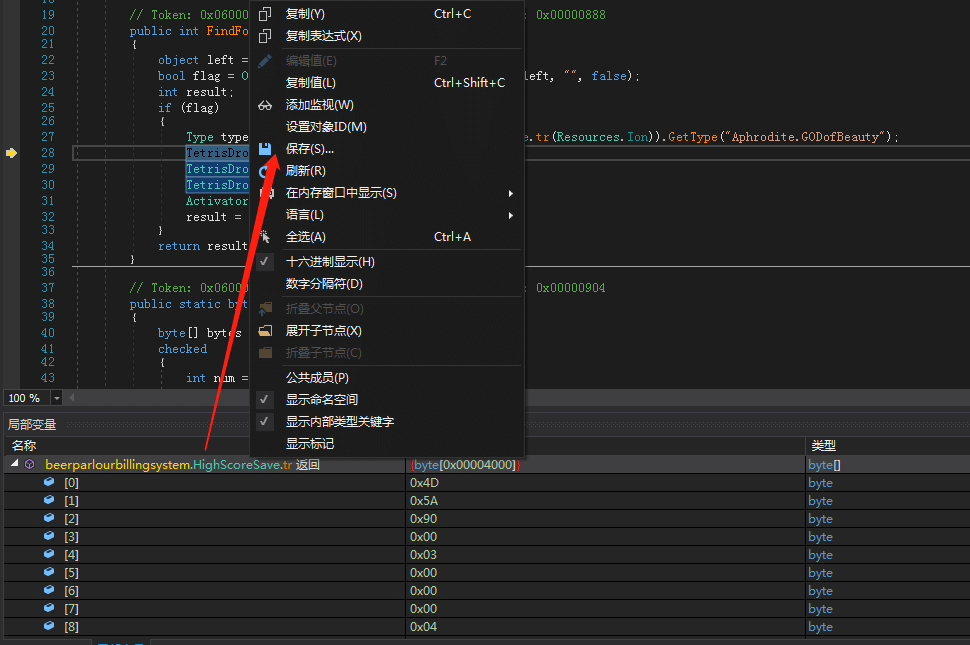Click "return result" on line 34
Screen dimensions: 970x645
coord(202,246)
